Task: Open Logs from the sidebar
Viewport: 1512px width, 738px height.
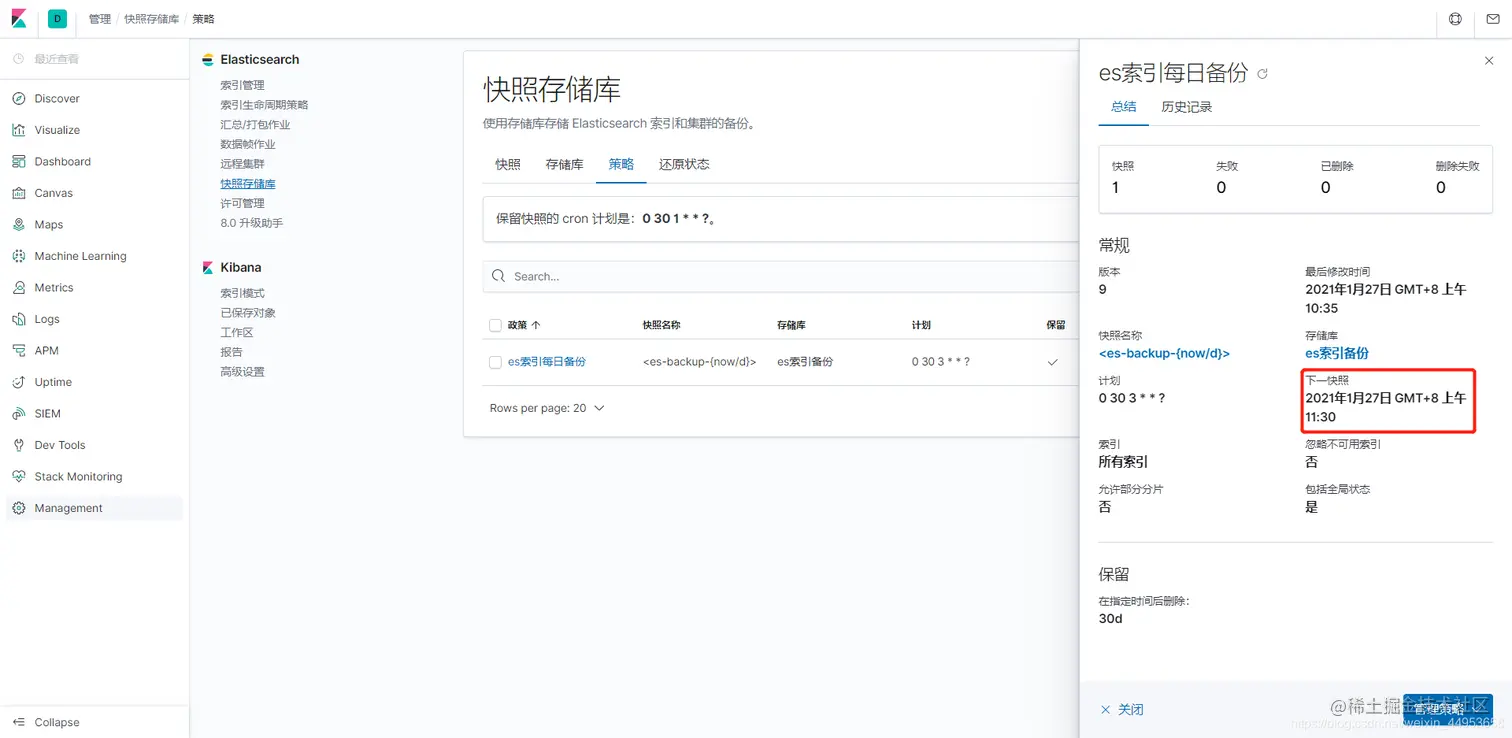Action: click(47, 319)
